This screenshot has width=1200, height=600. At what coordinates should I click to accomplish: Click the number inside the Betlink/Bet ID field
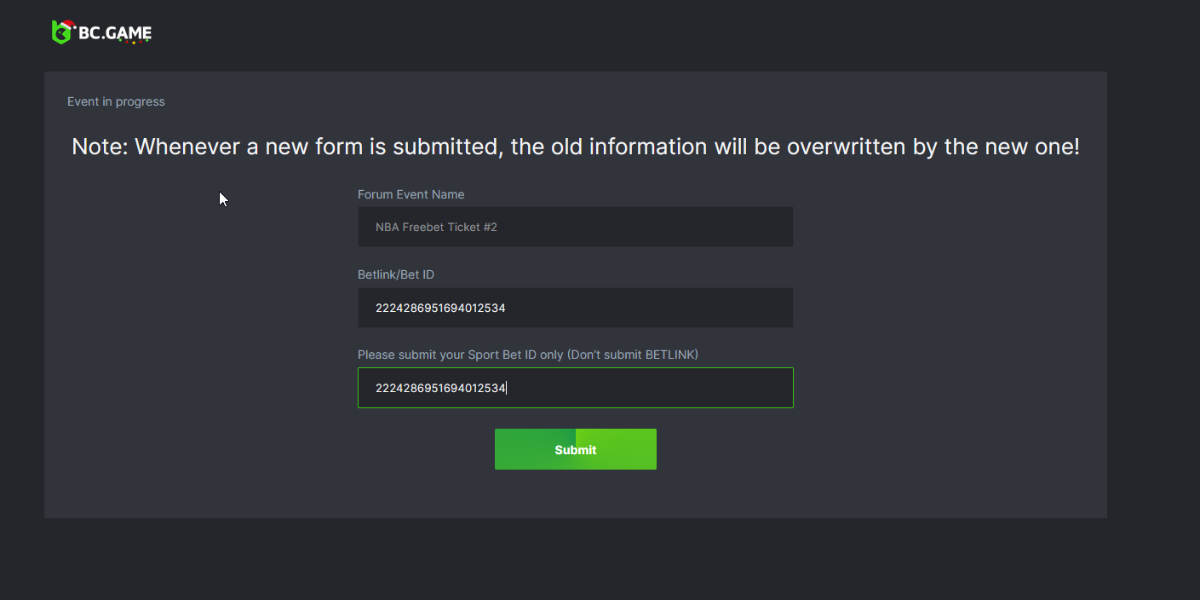[x=440, y=308]
